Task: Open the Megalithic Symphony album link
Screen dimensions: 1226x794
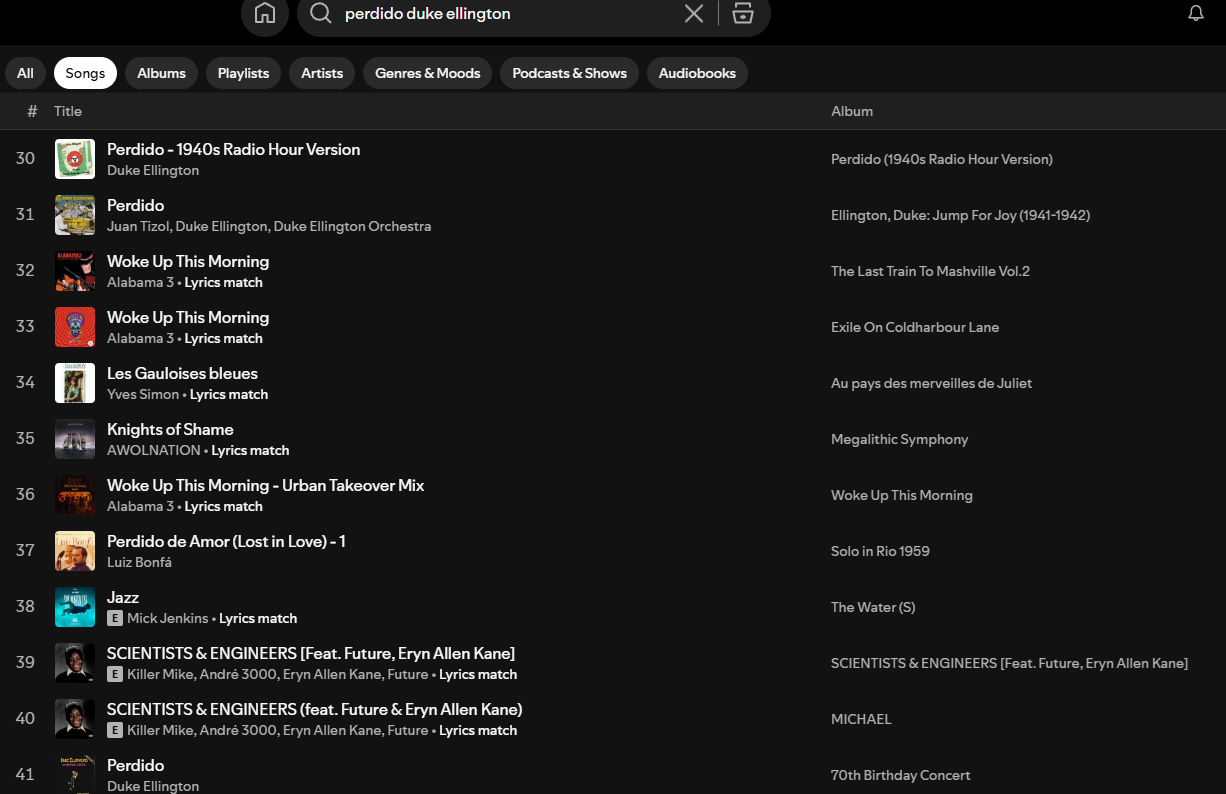Action: click(899, 439)
